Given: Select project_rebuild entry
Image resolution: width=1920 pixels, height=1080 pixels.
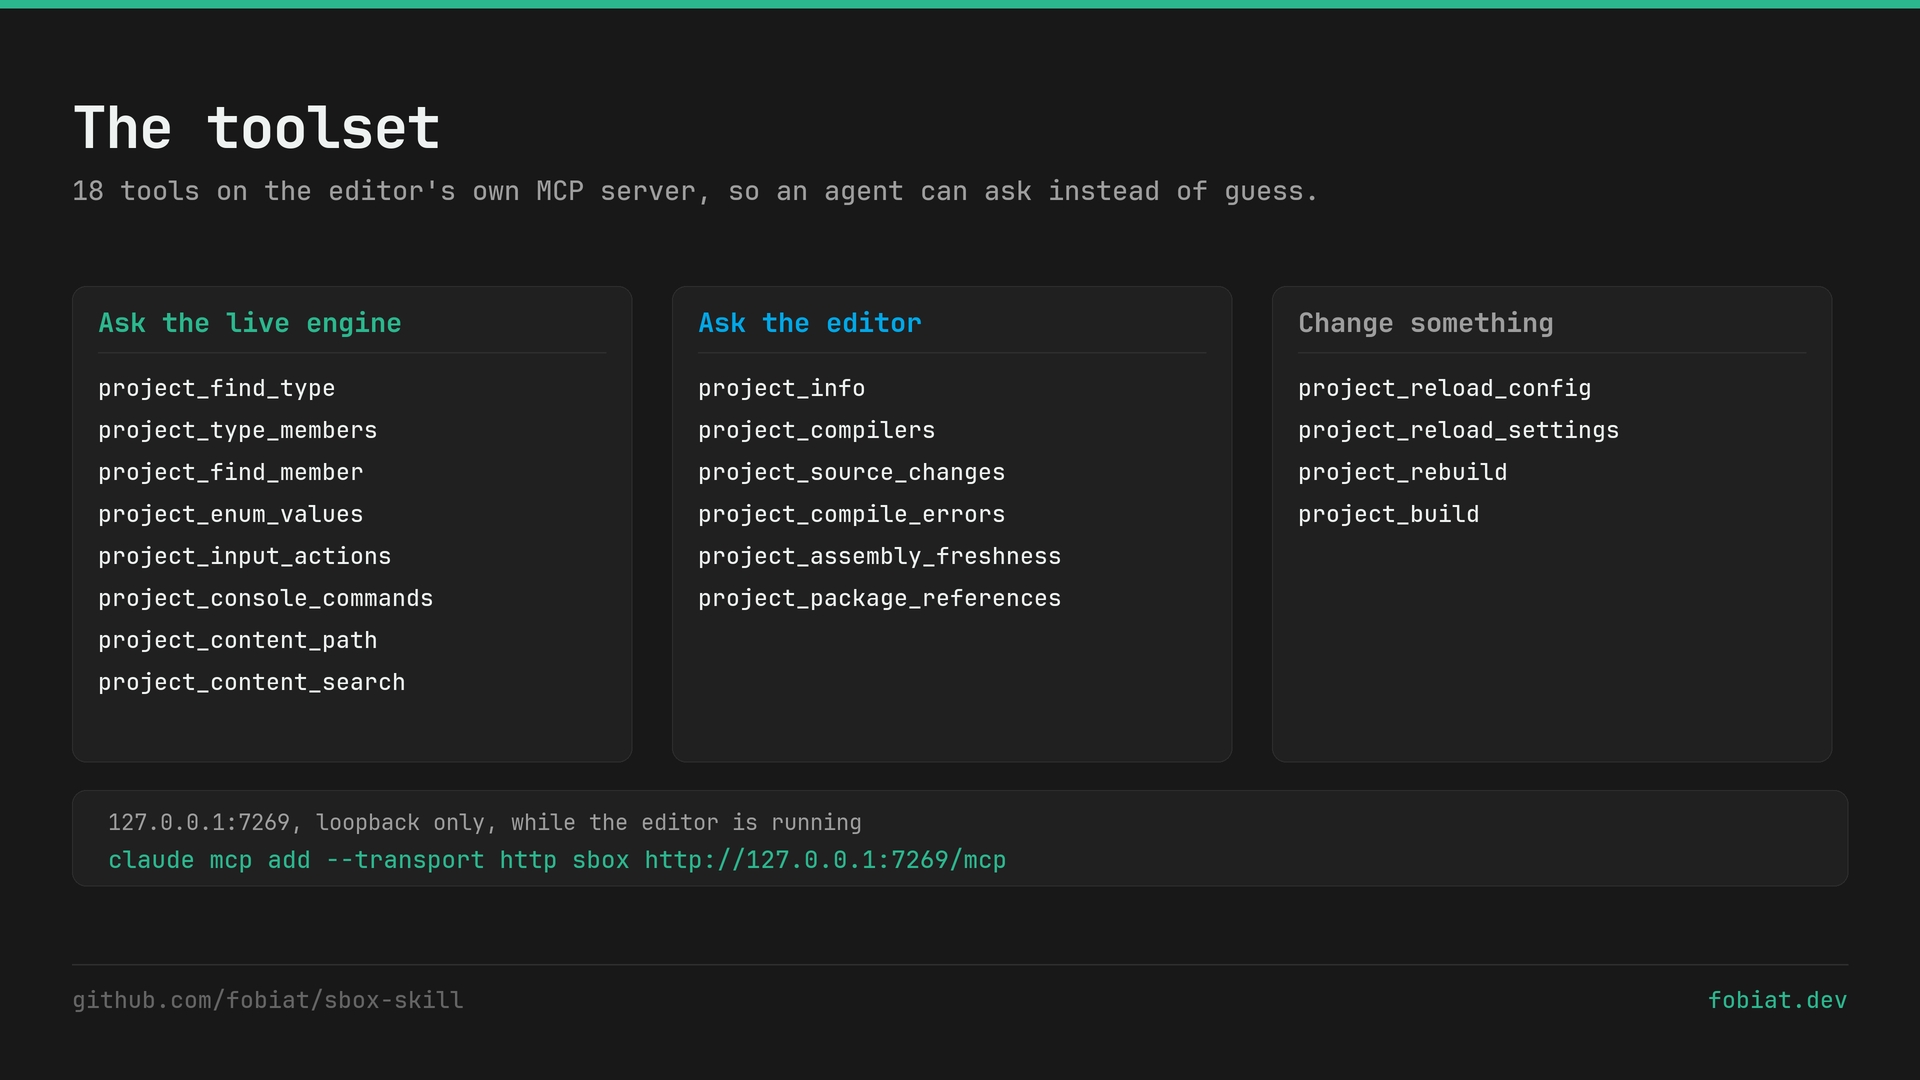Looking at the screenshot, I should (x=1403, y=472).
